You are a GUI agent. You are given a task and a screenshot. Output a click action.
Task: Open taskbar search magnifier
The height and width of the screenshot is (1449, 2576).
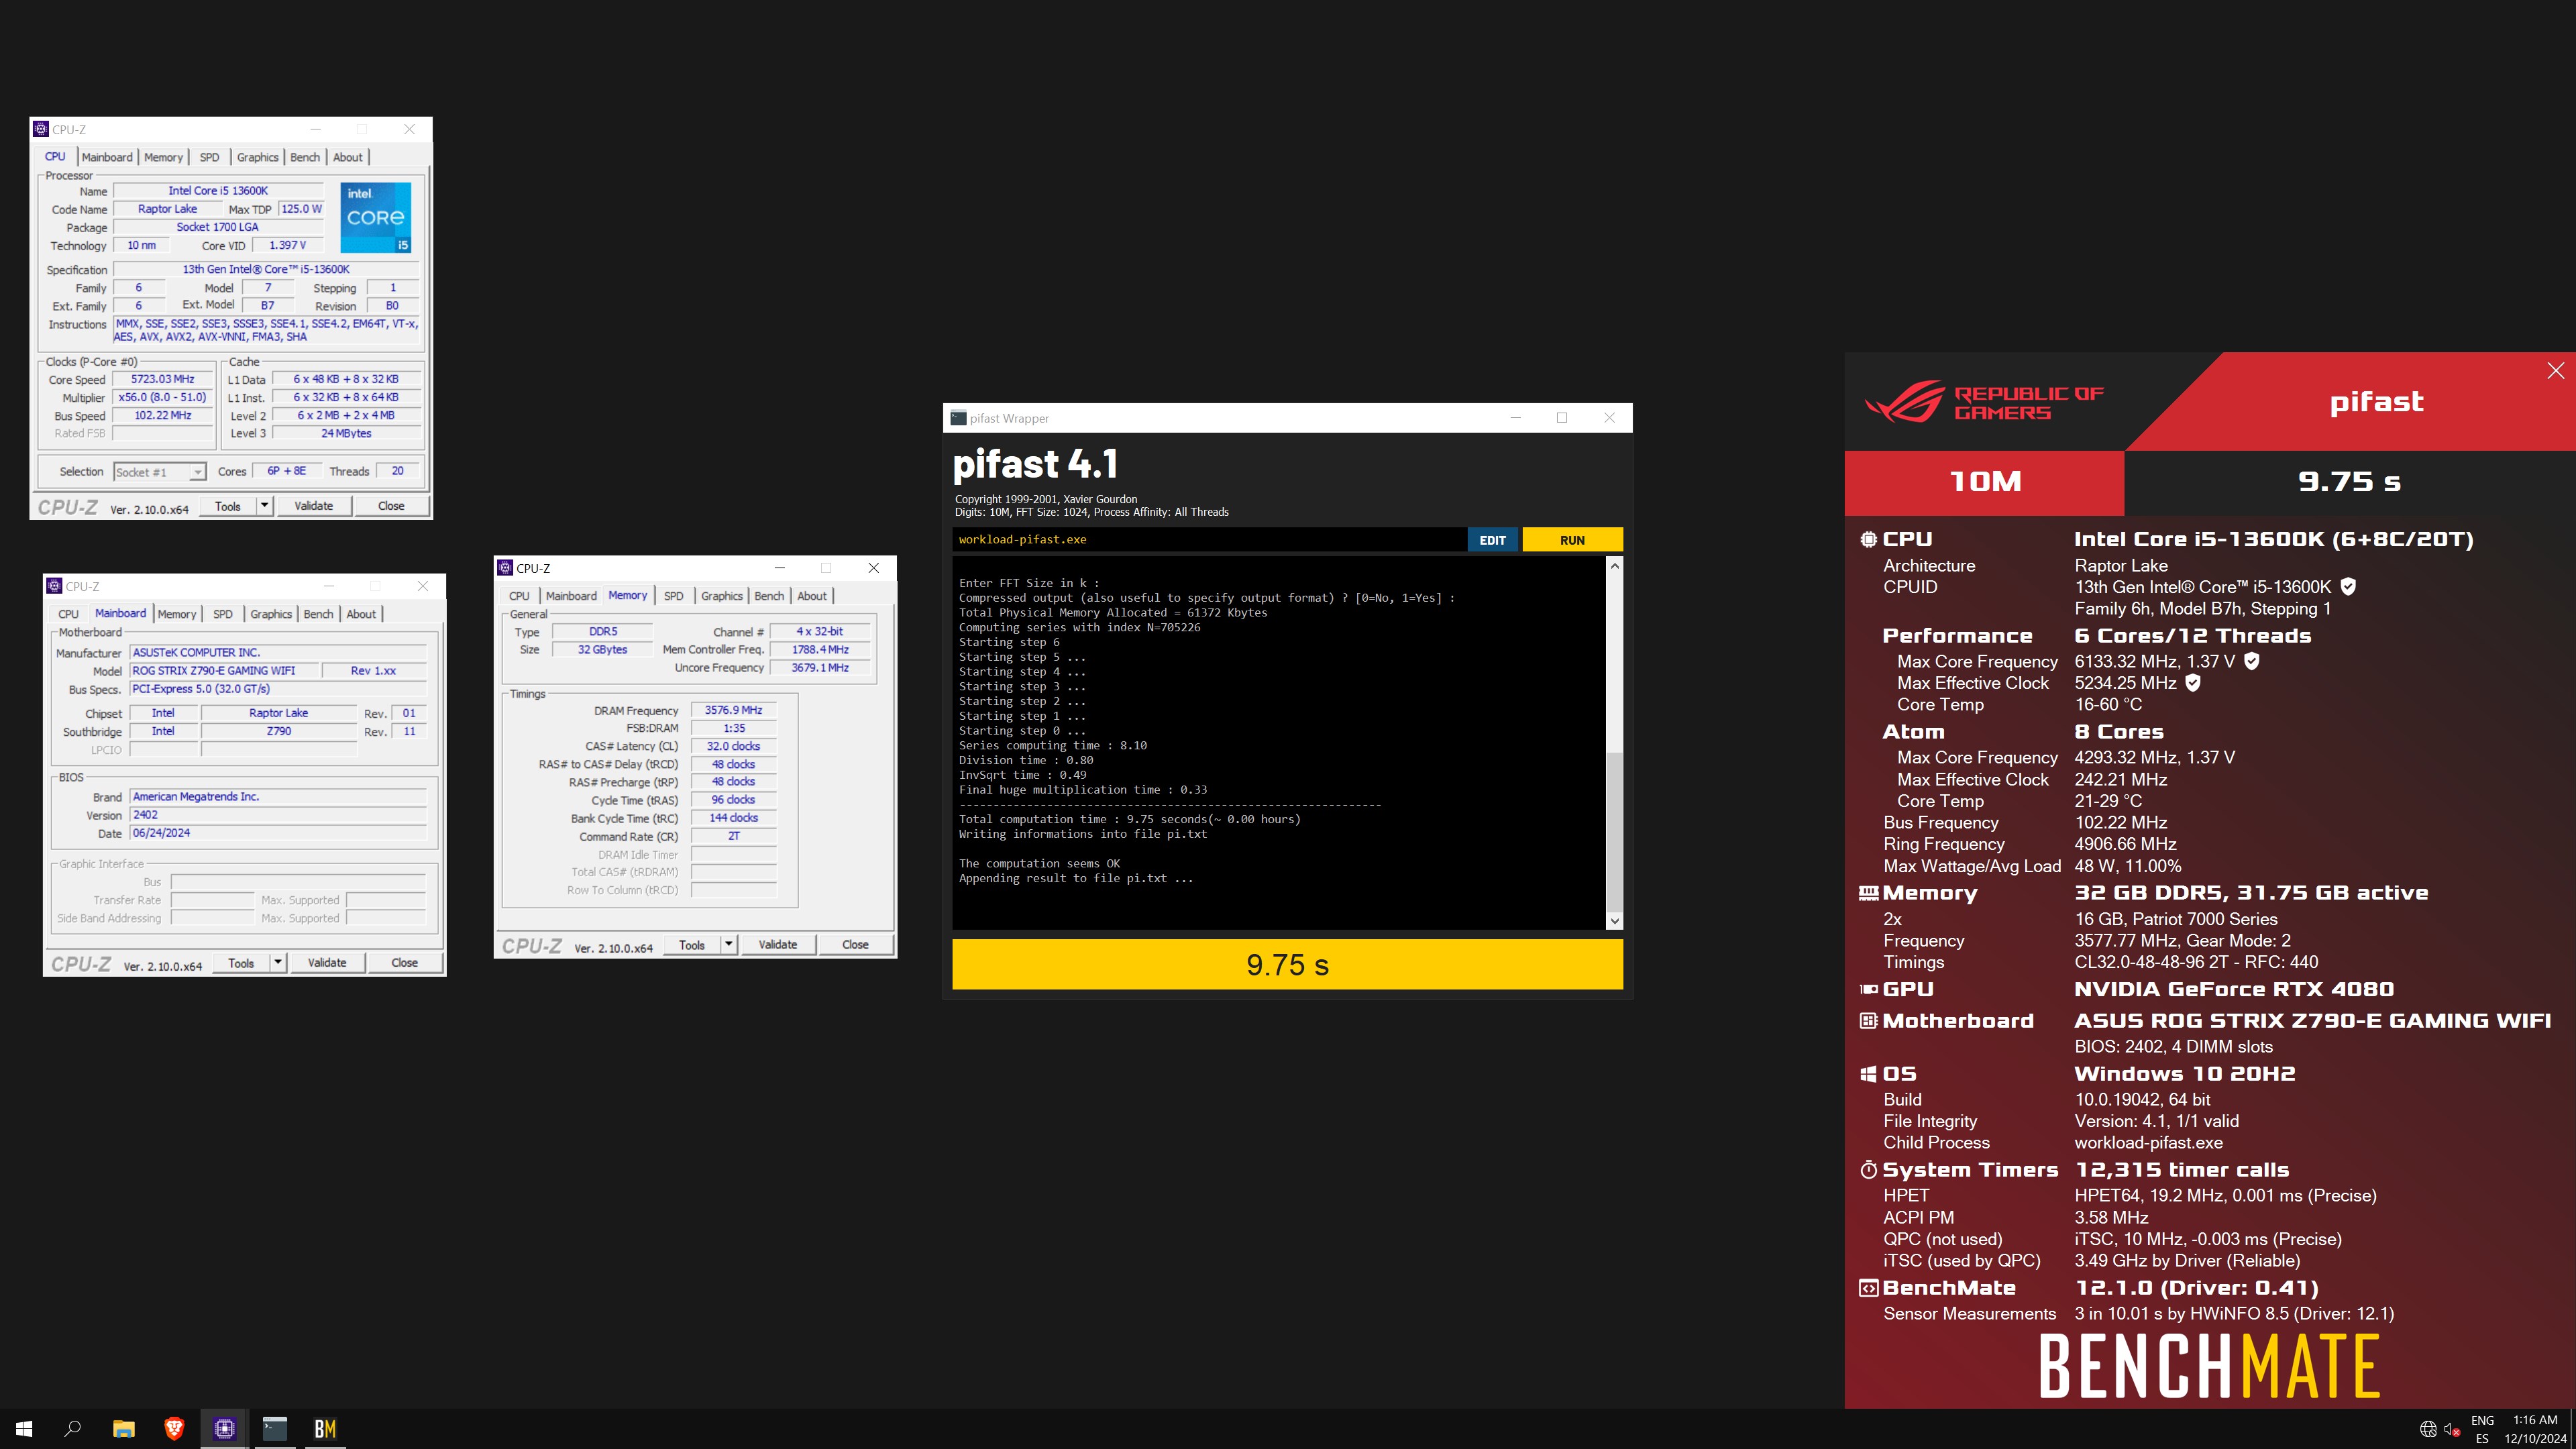coord(73,1429)
